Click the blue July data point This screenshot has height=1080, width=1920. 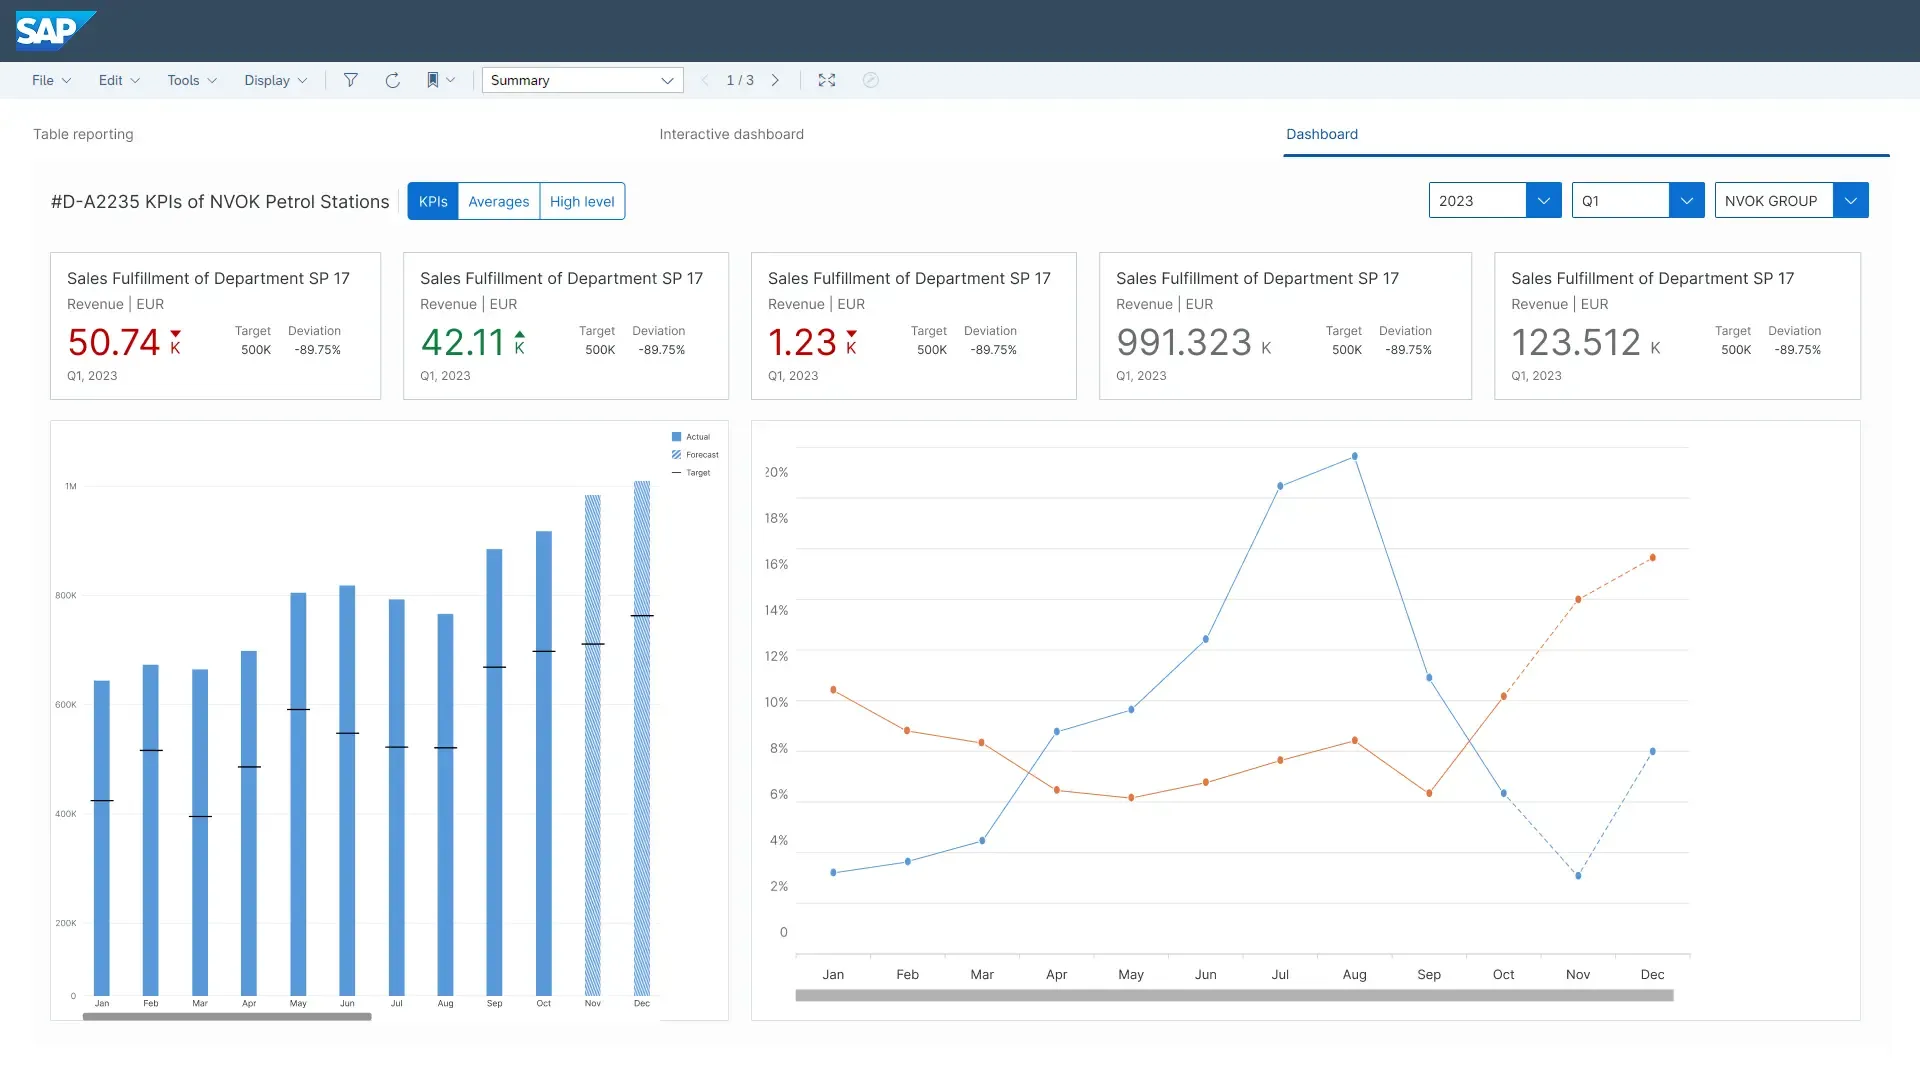[1280, 486]
